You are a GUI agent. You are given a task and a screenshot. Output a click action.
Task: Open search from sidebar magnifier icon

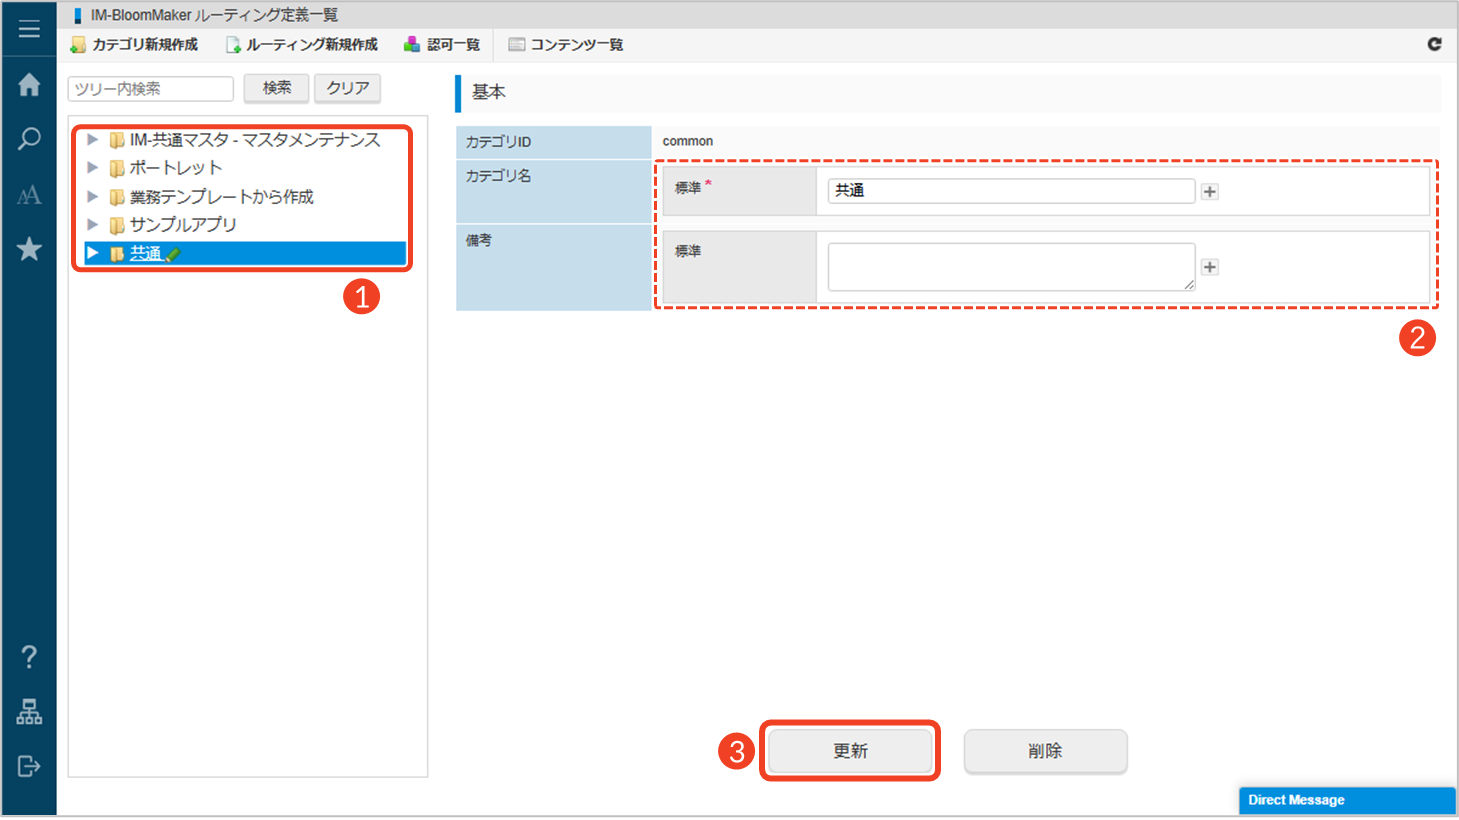click(29, 139)
